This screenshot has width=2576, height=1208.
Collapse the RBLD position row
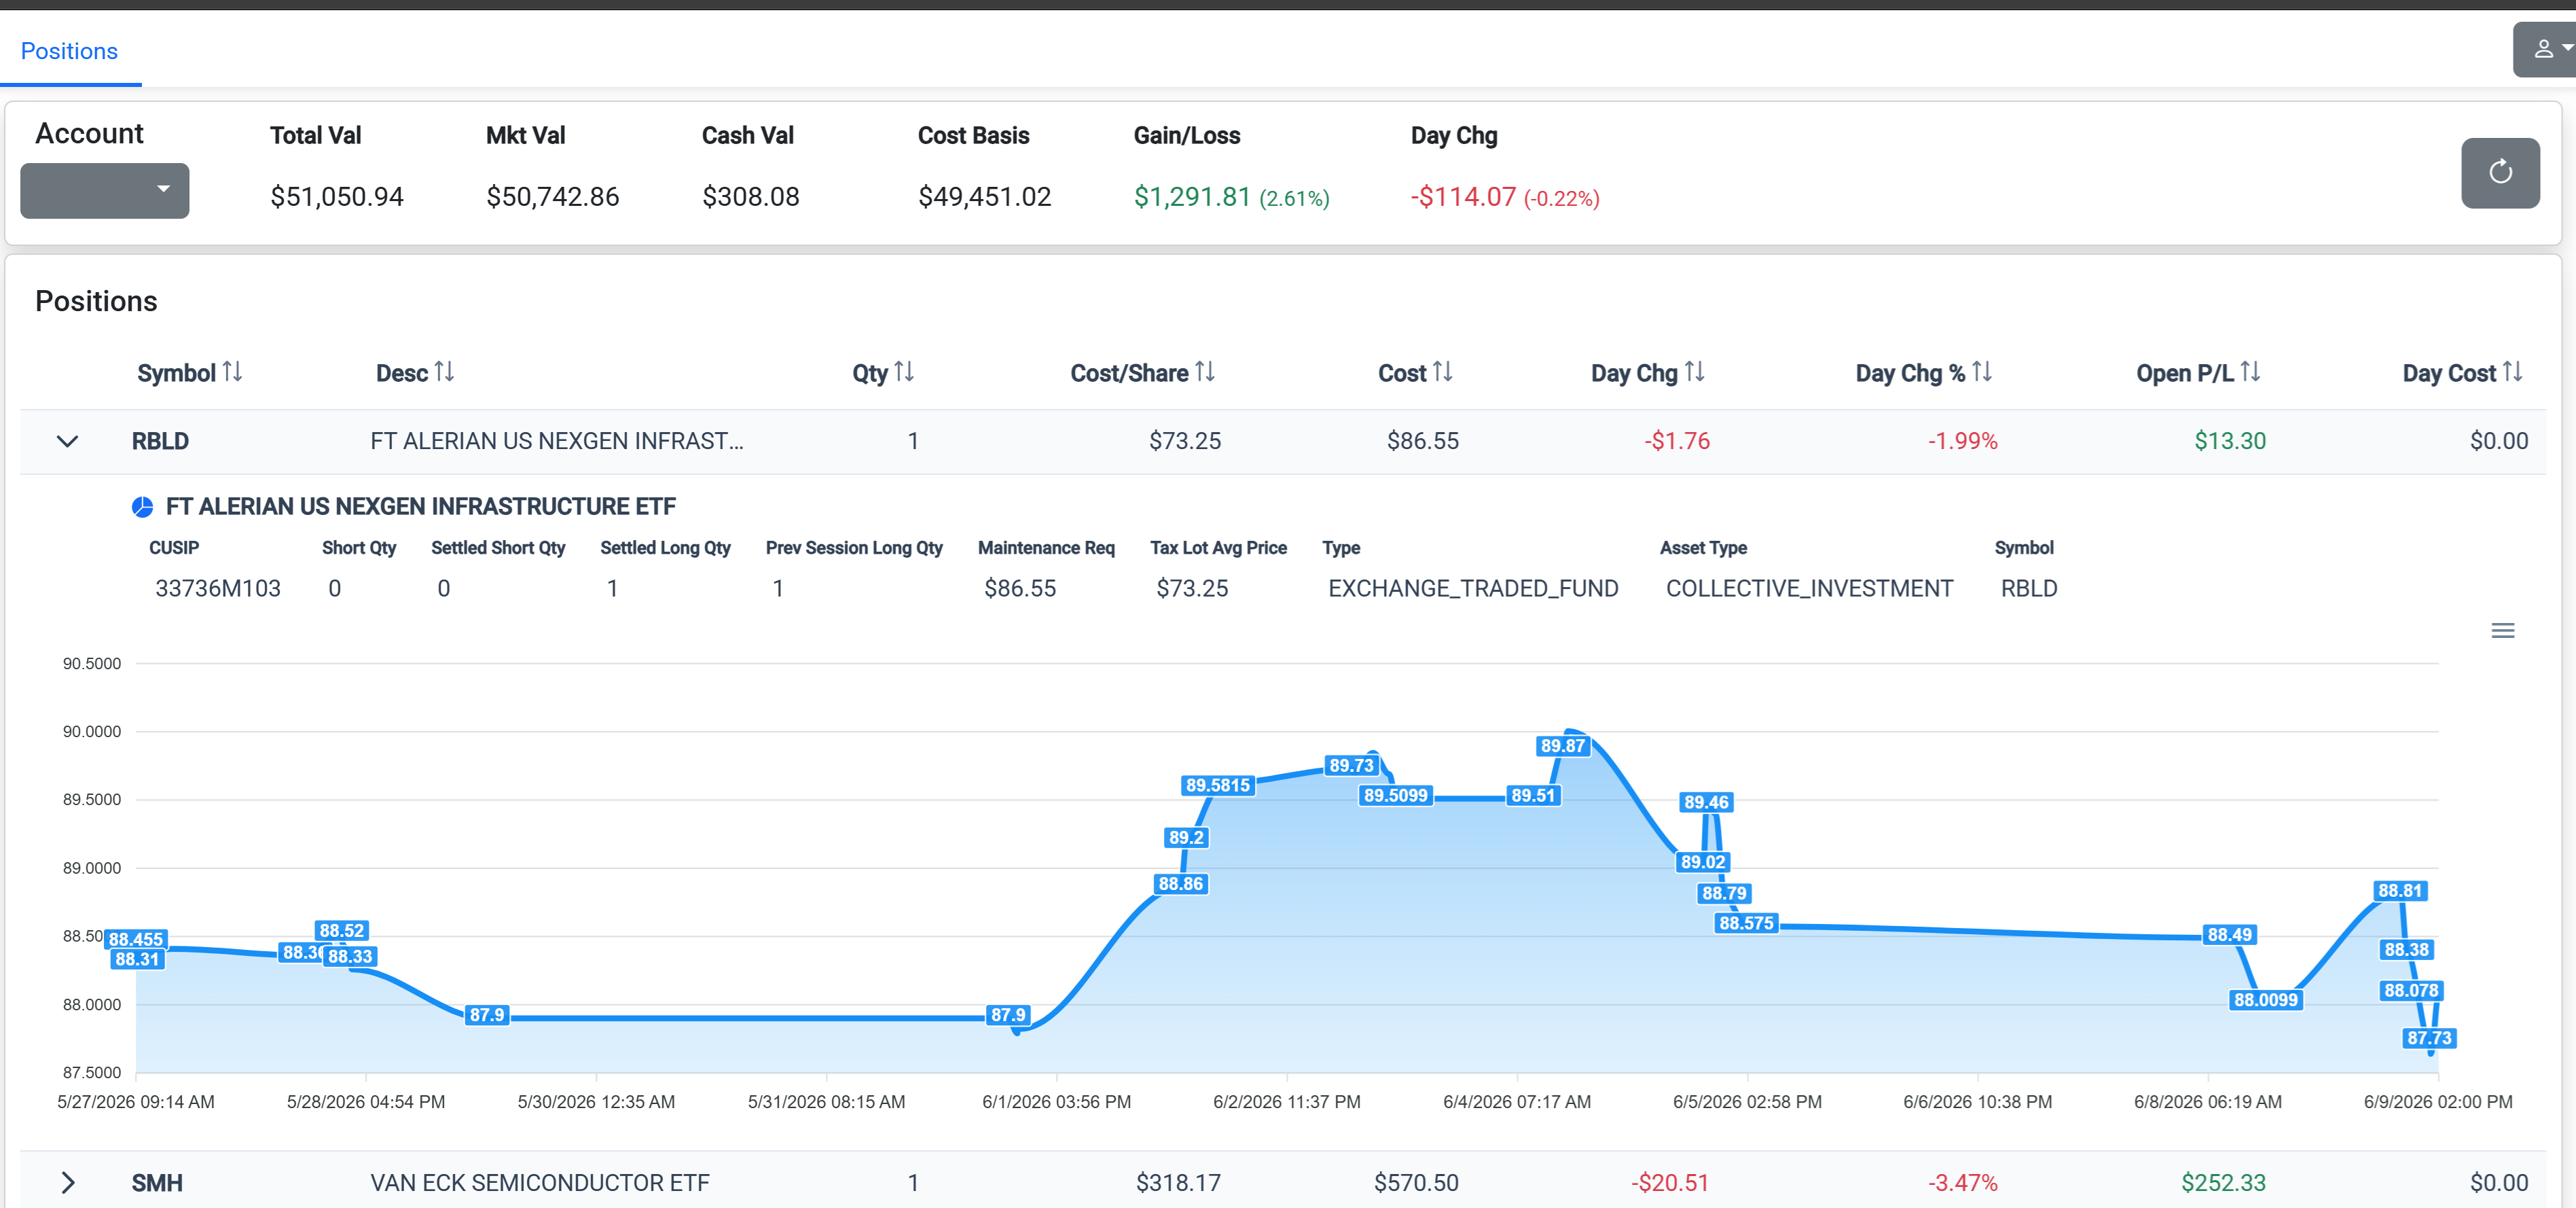click(x=67, y=441)
